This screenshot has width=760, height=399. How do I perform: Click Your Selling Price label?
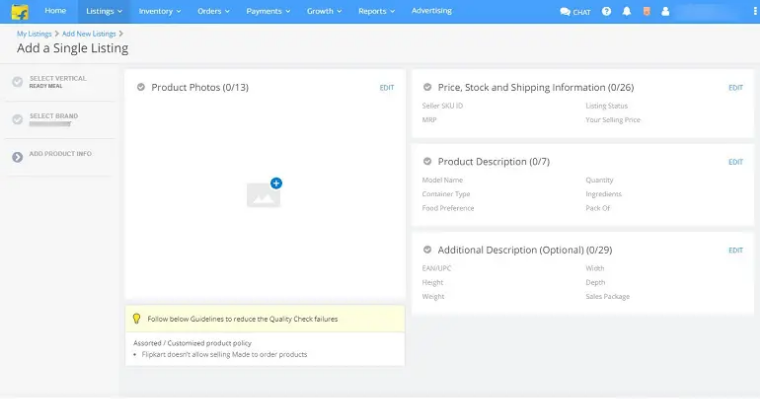tap(613, 120)
